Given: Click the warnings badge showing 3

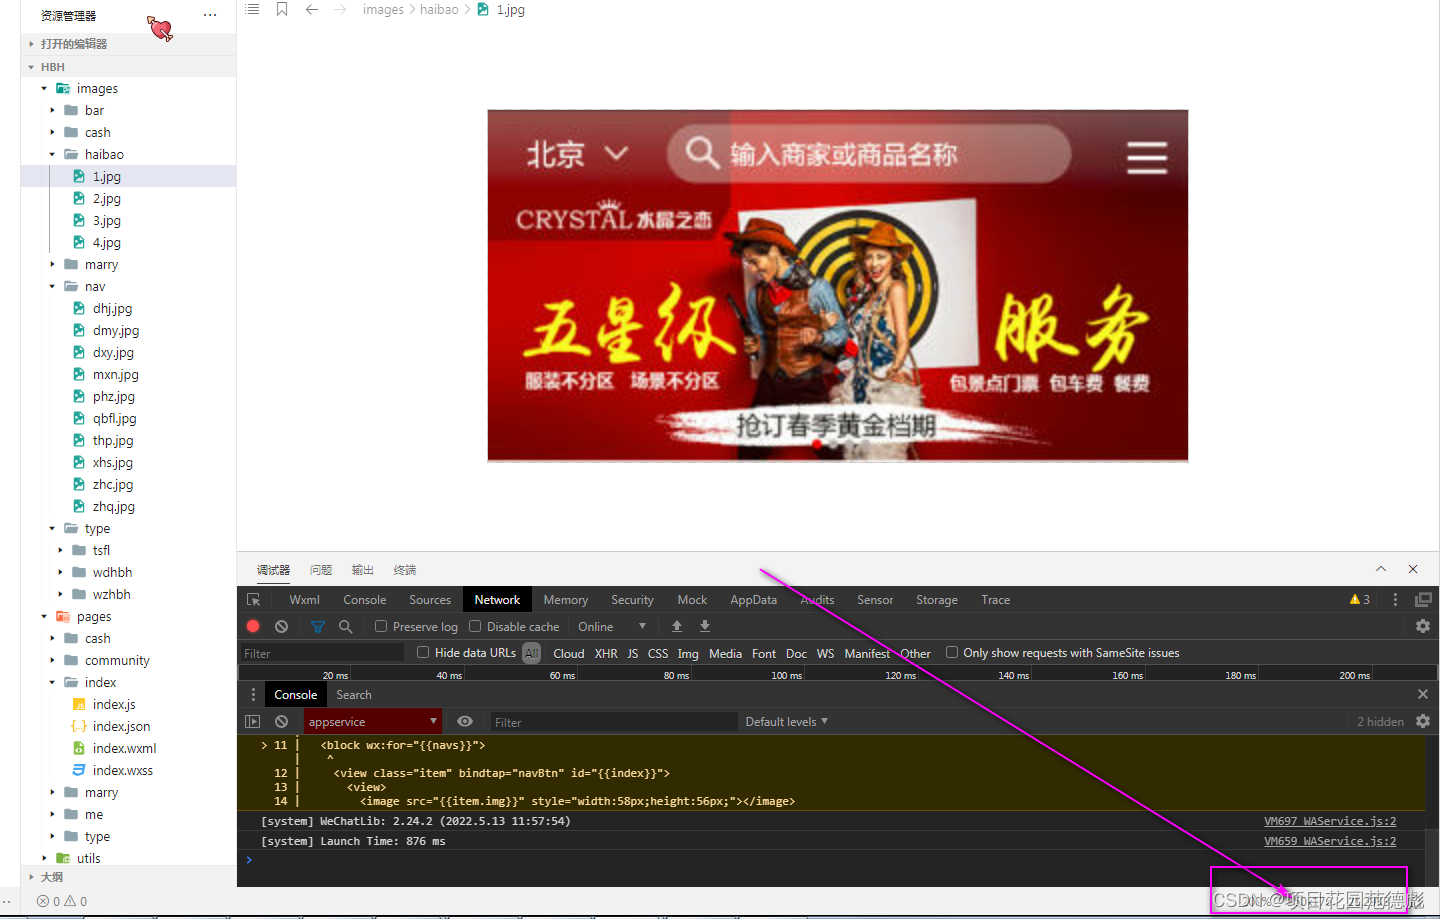Looking at the screenshot, I should tap(1359, 599).
